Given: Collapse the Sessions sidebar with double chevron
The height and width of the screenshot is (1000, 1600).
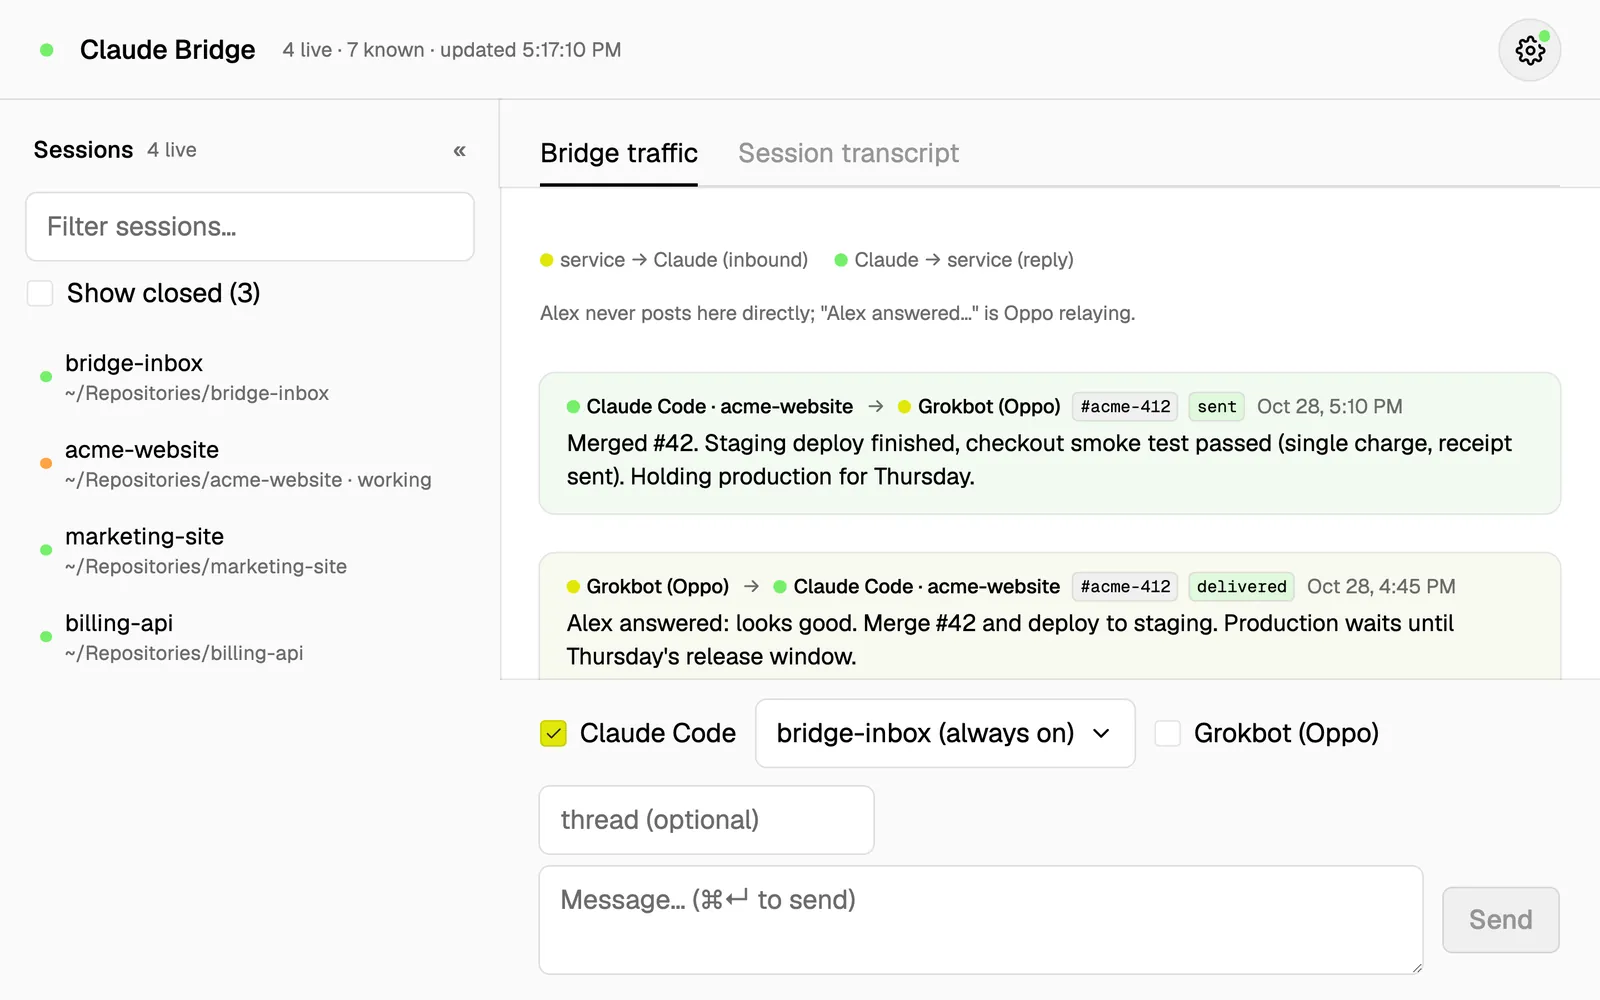Looking at the screenshot, I should pos(459,151).
